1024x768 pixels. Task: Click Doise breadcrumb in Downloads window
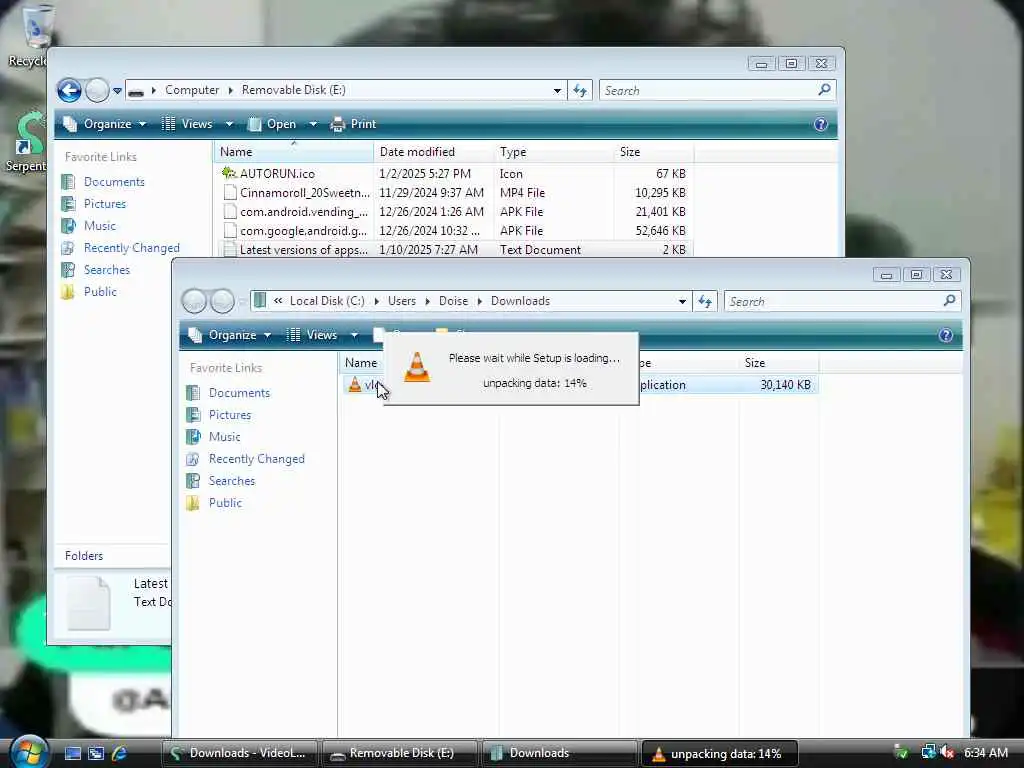(x=453, y=301)
